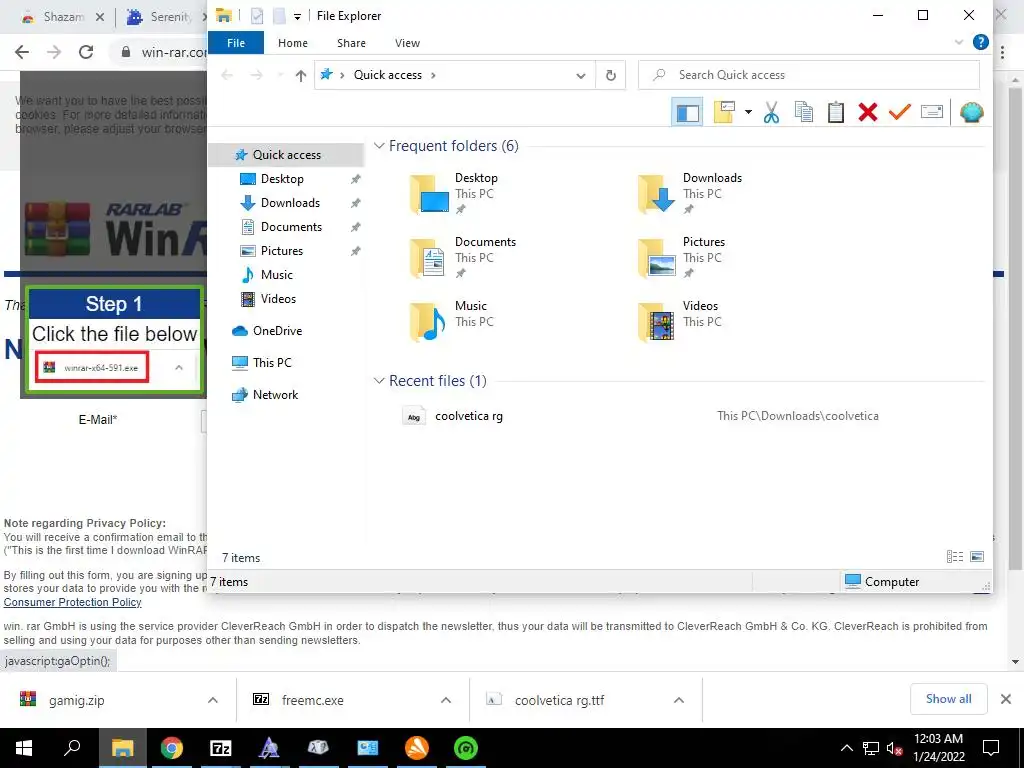This screenshot has height=768, width=1024.
Task: Select Quick access in navigation pane
Action: (x=286, y=155)
